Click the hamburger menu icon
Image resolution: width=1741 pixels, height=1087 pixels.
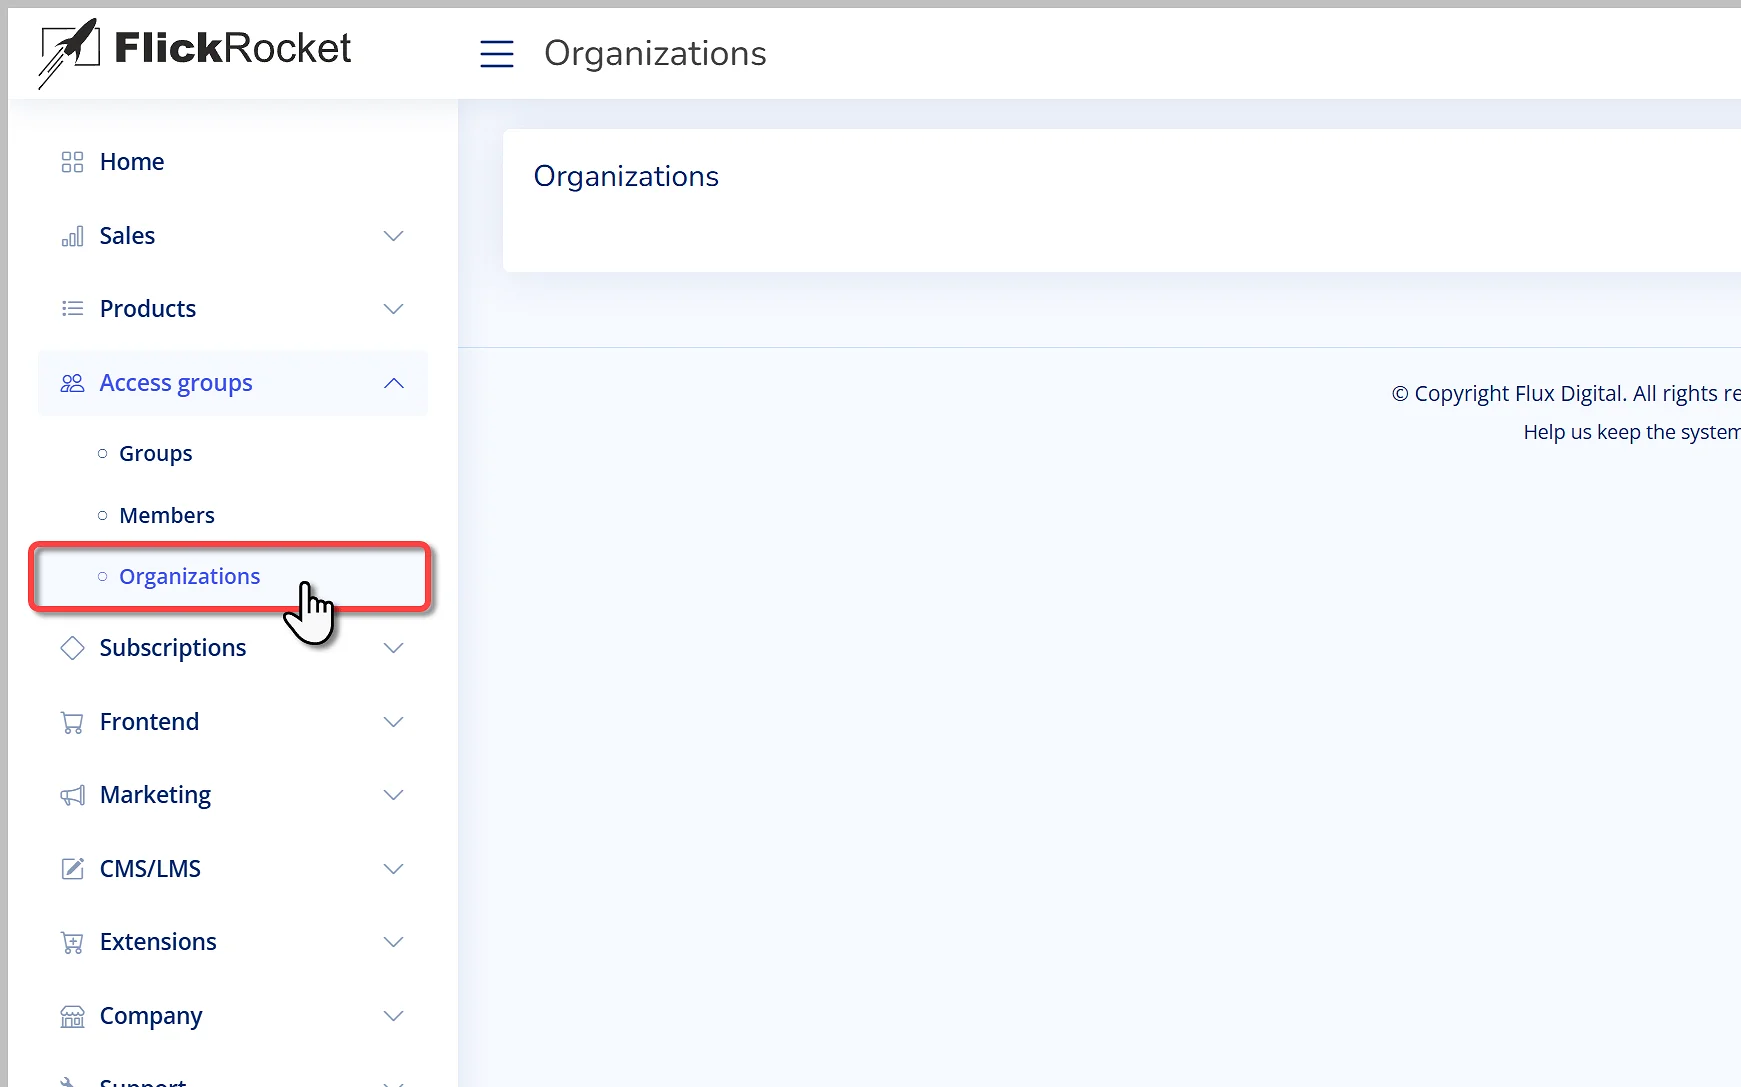tap(497, 54)
